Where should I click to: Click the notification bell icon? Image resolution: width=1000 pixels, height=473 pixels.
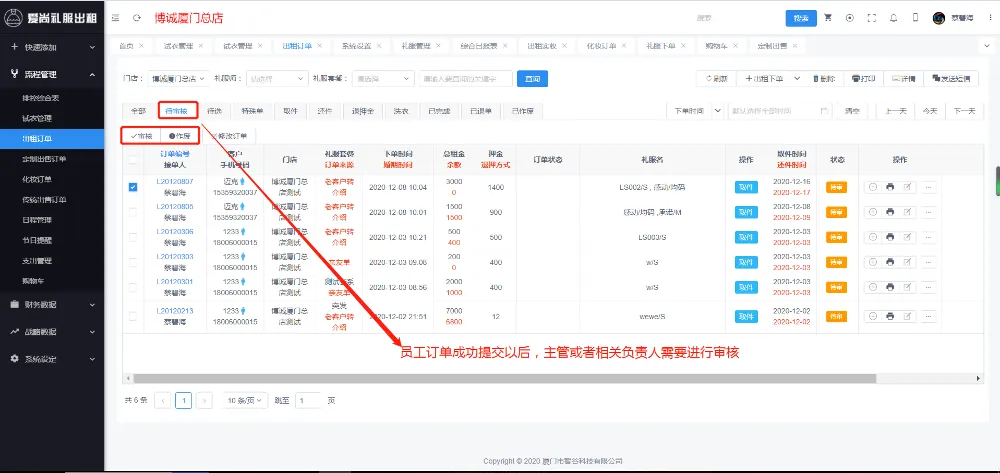tap(892, 18)
